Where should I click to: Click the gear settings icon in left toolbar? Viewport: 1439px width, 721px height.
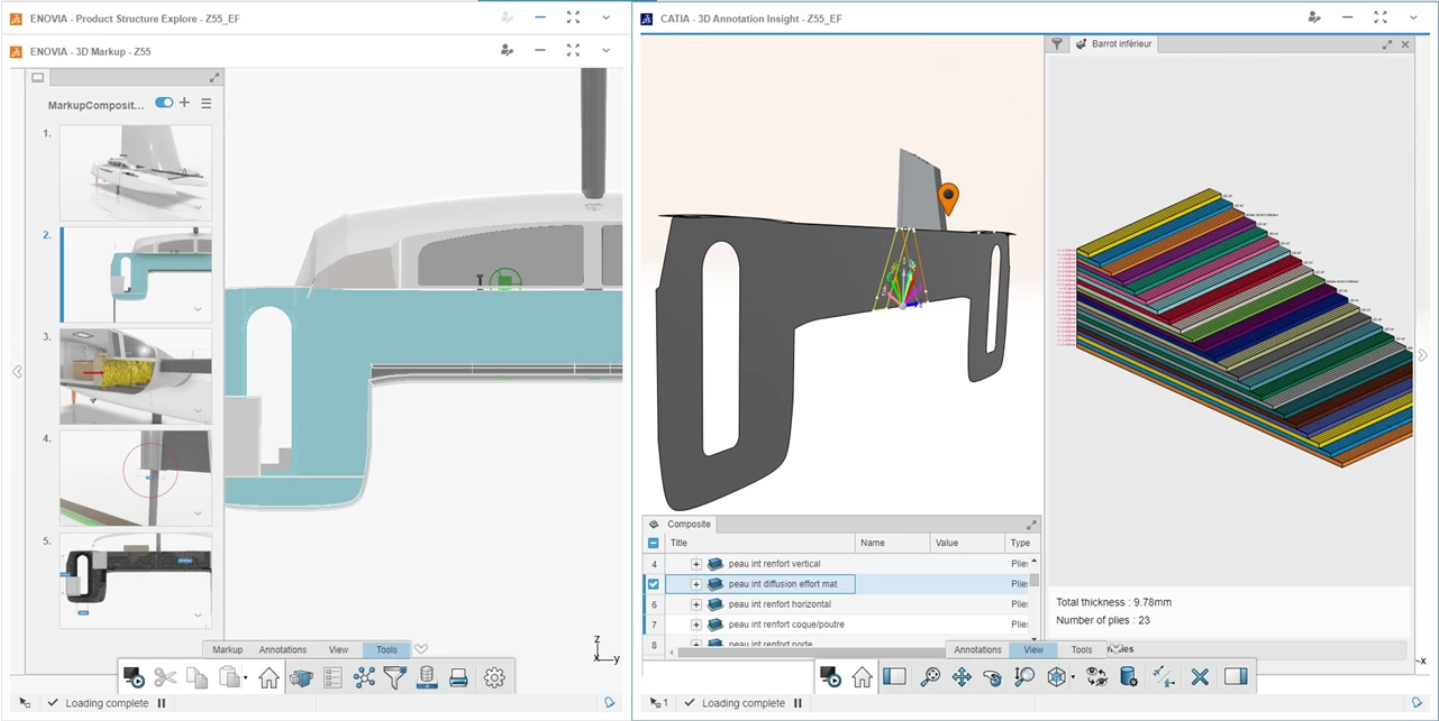pyautogui.click(x=494, y=678)
